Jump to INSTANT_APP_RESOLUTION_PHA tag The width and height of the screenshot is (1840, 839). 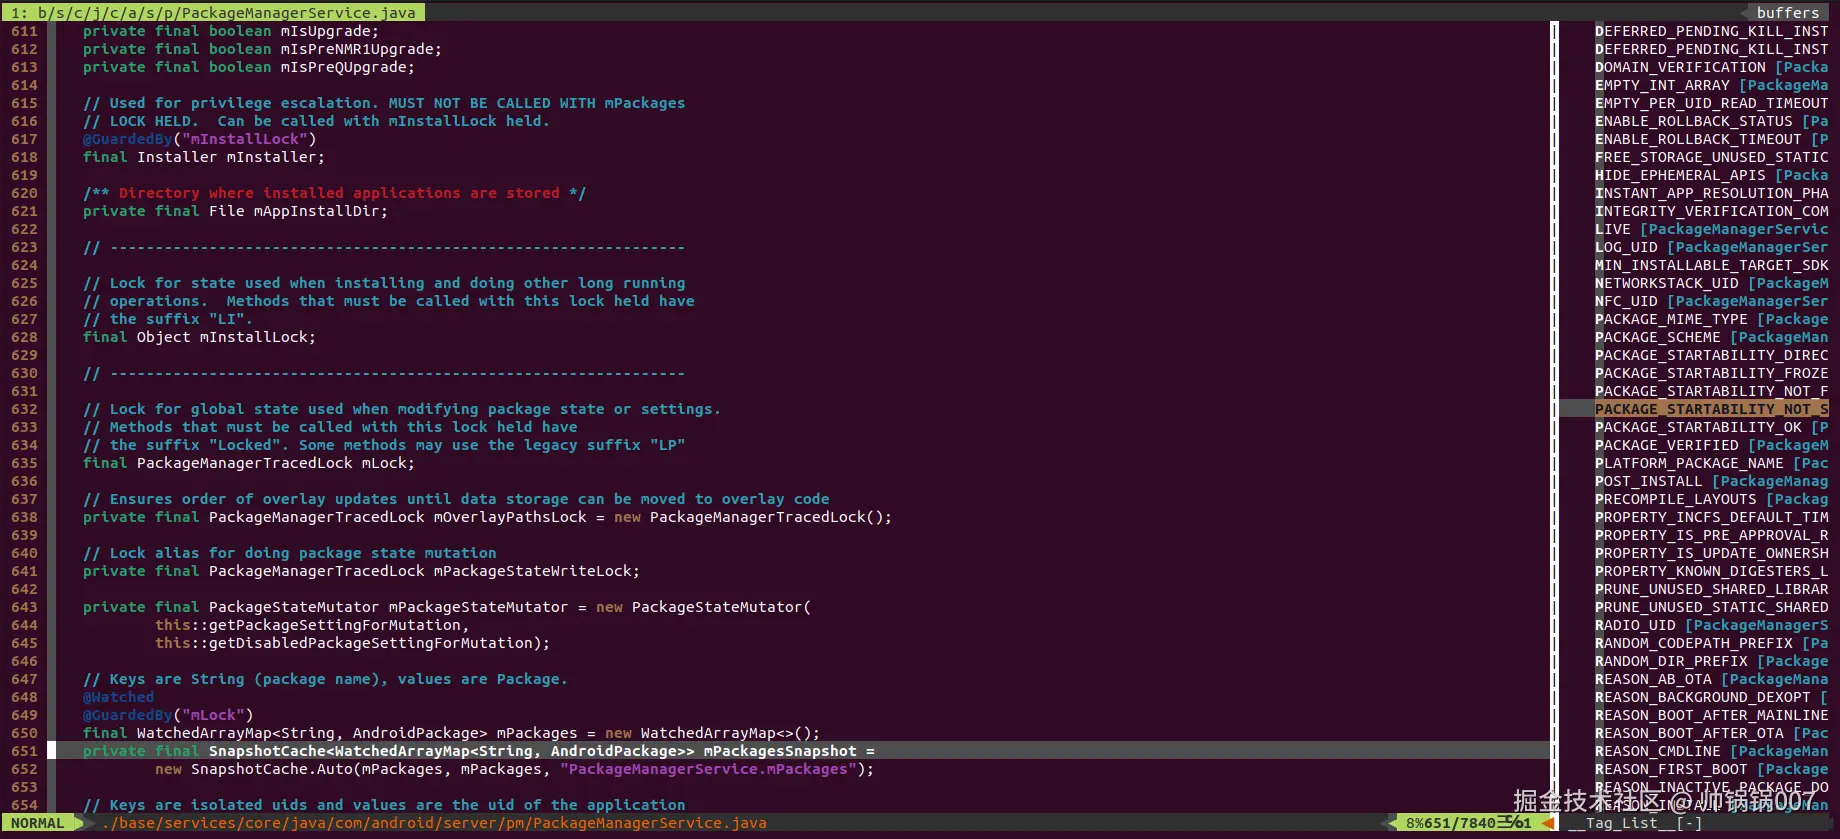(1711, 193)
